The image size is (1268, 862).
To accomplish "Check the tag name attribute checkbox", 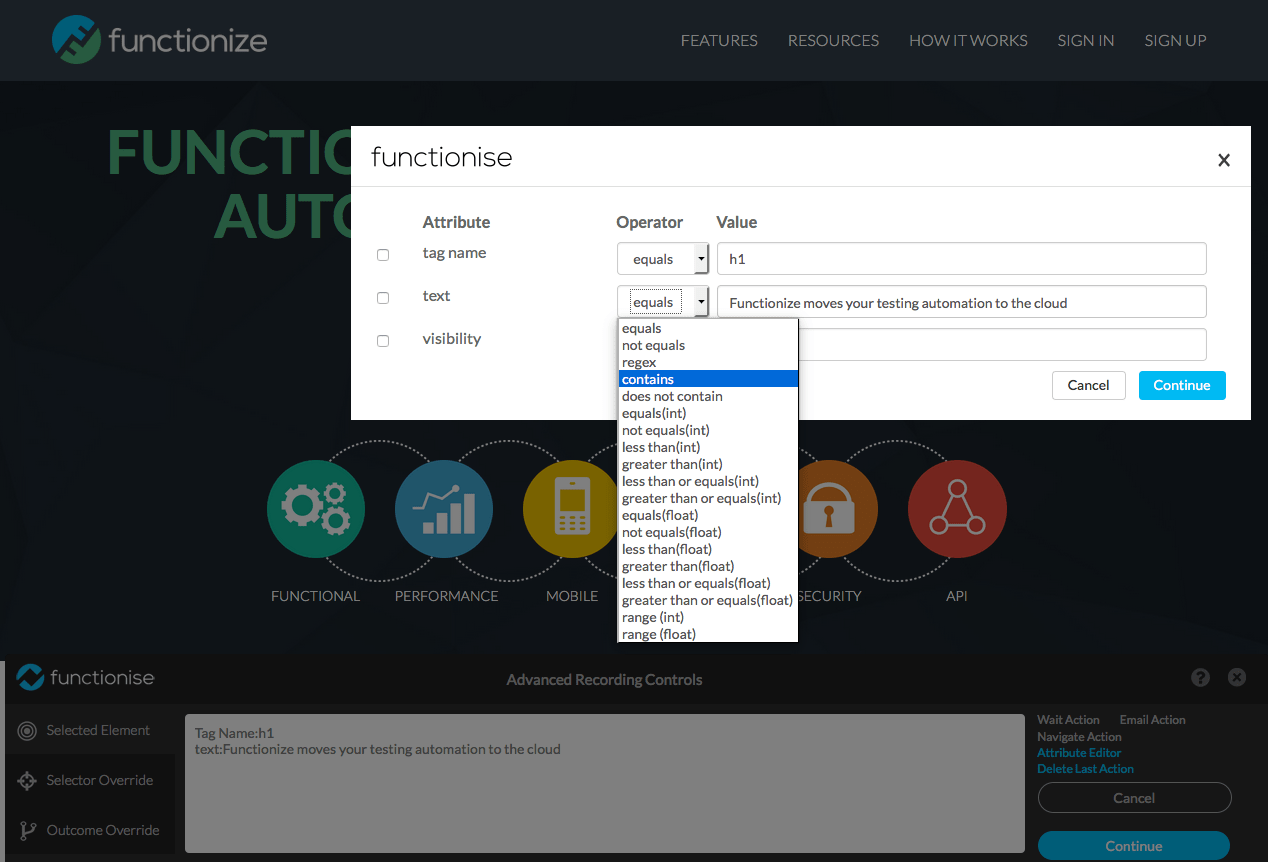I will click(x=383, y=255).
